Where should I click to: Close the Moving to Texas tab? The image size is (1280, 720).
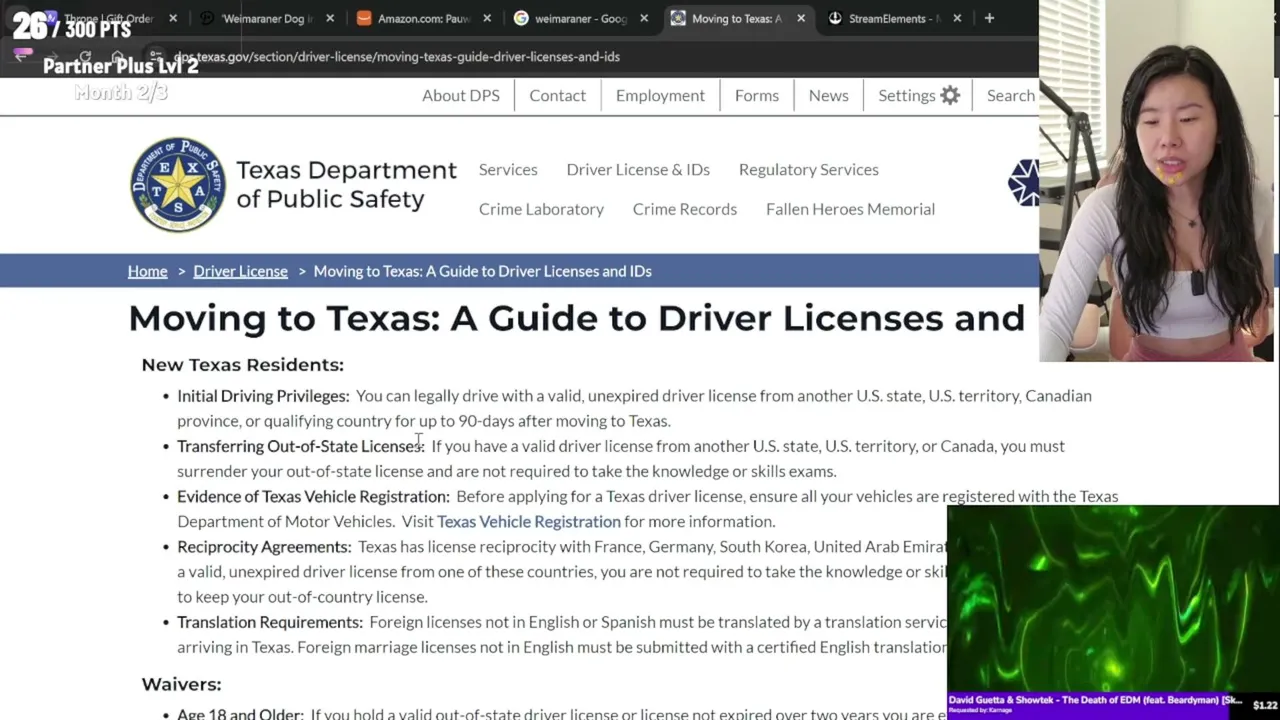tap(801, 18)
